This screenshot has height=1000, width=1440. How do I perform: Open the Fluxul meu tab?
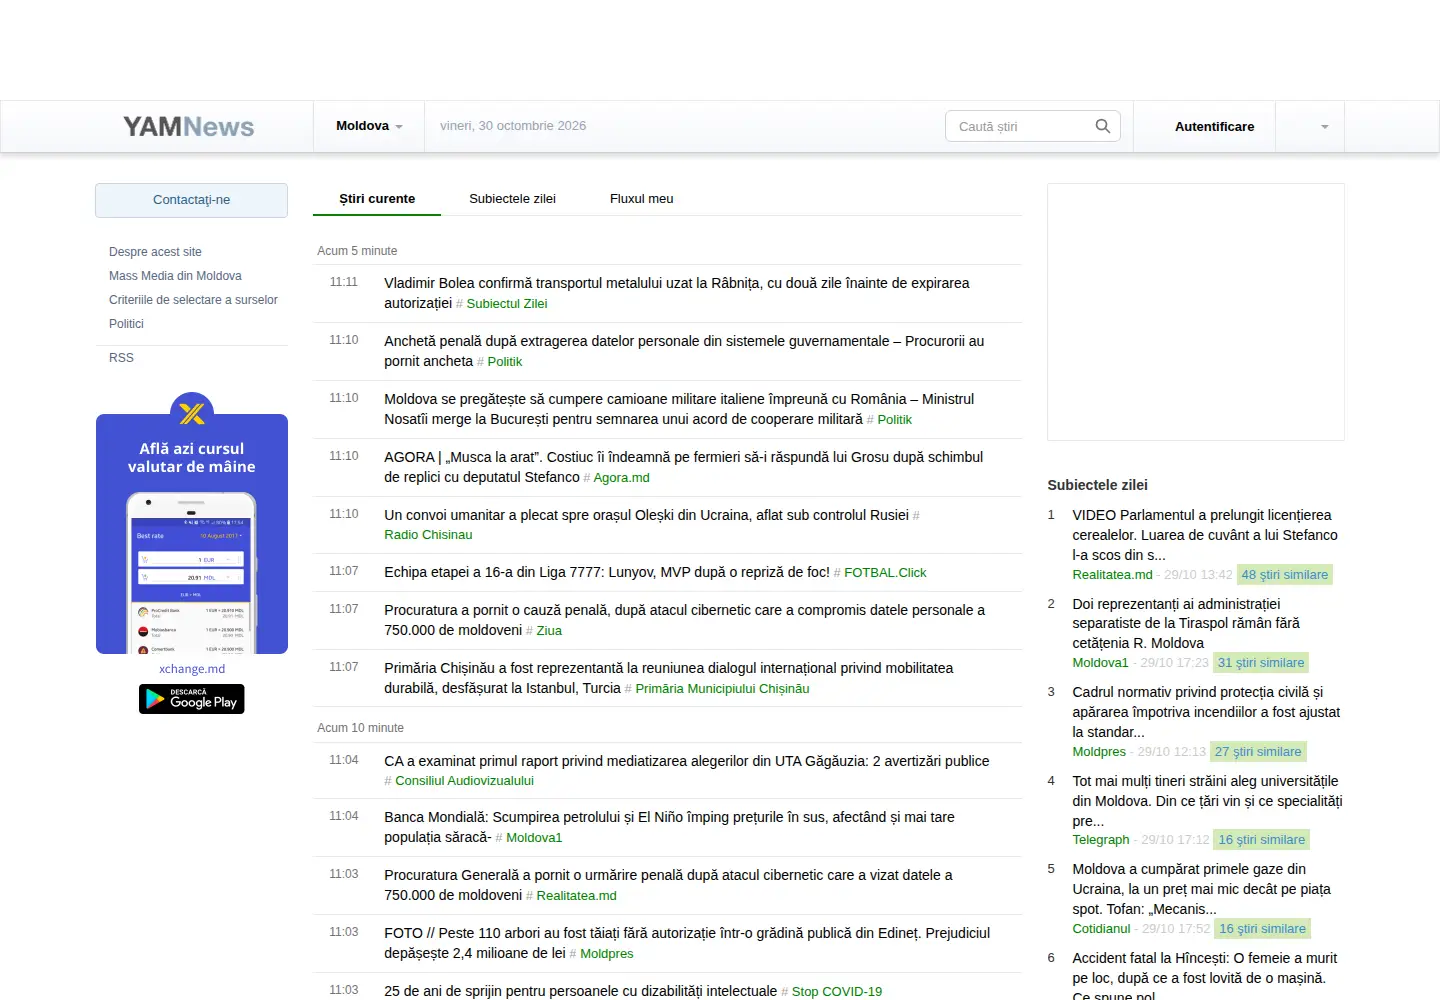point(642,199)
